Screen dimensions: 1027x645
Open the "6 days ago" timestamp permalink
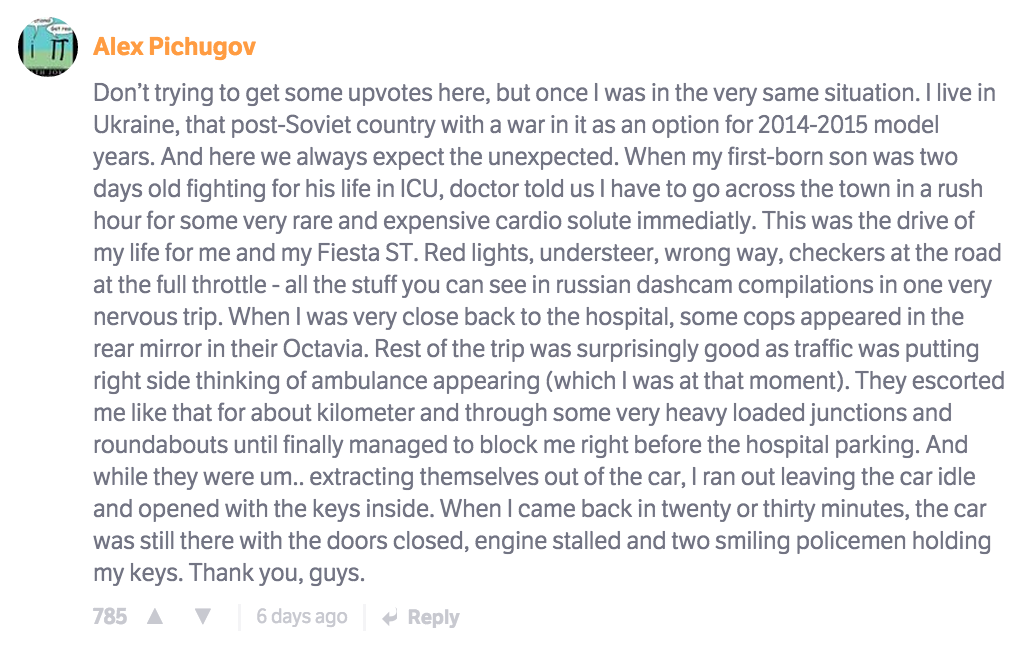click(x=302, y=617)
